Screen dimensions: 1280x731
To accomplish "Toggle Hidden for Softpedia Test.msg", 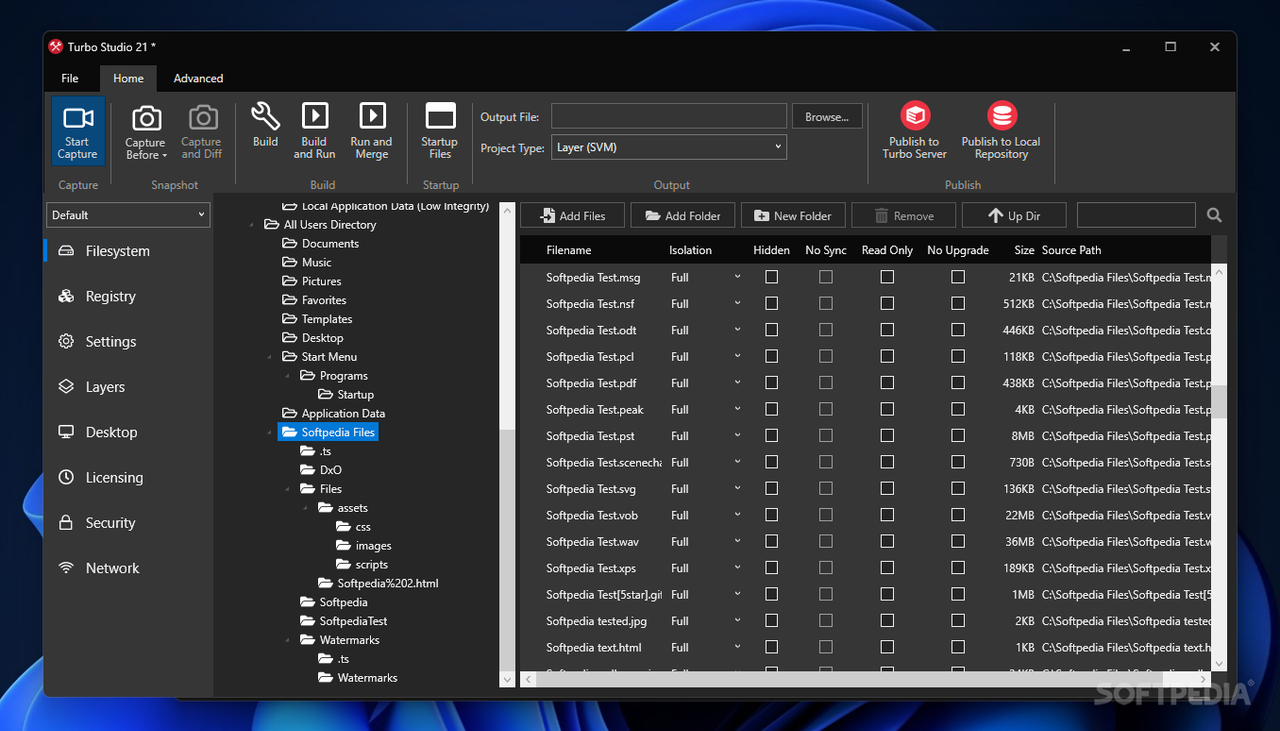I will [771, 277].
